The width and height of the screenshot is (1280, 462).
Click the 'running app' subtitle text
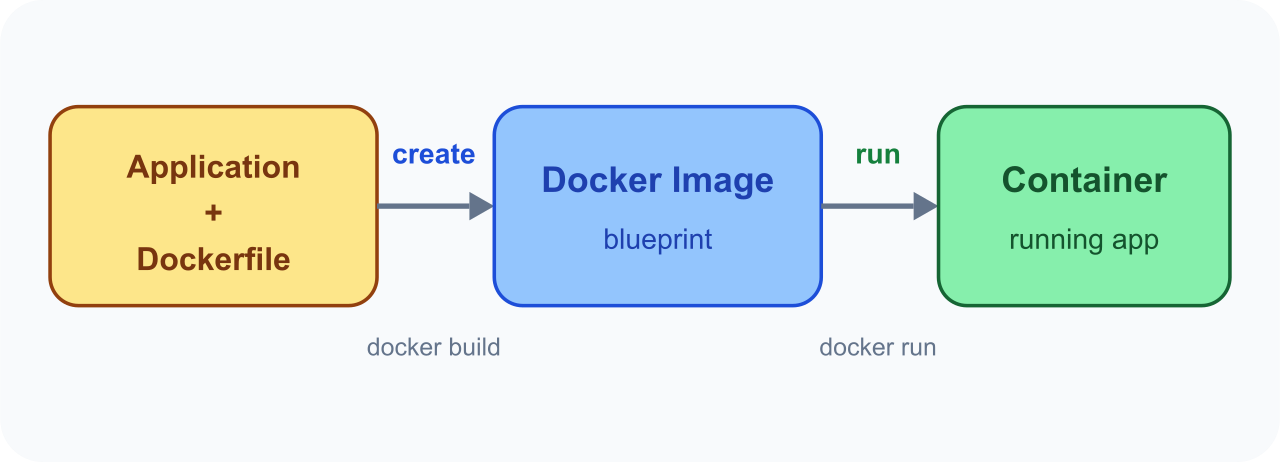(x=1084, y=240)
